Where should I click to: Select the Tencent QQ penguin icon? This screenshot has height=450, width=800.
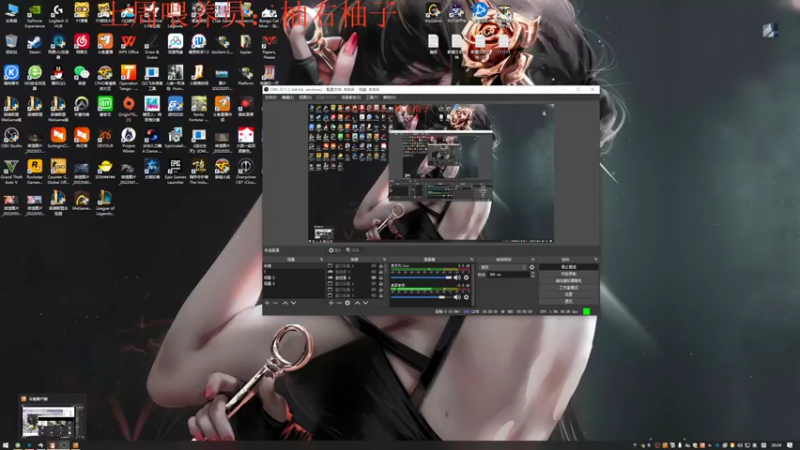point(58,73)
